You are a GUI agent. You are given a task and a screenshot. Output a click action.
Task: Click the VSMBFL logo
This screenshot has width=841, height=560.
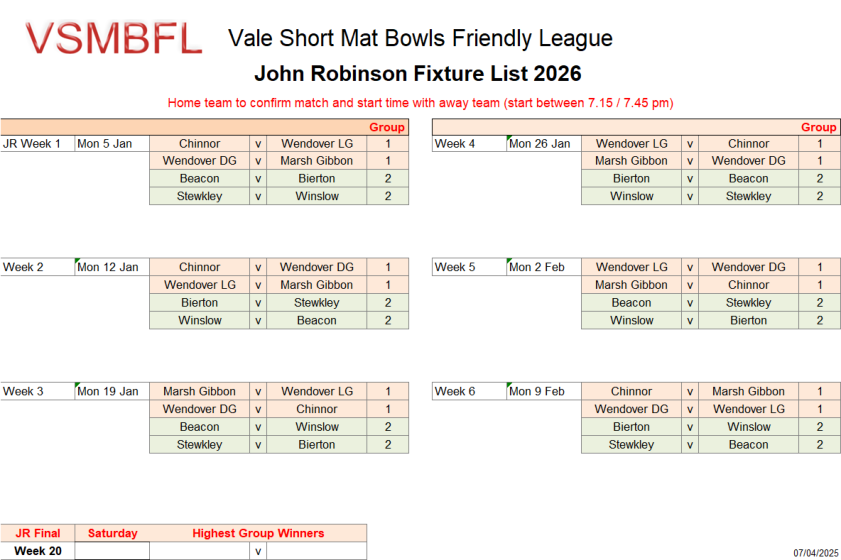(113, 39)
